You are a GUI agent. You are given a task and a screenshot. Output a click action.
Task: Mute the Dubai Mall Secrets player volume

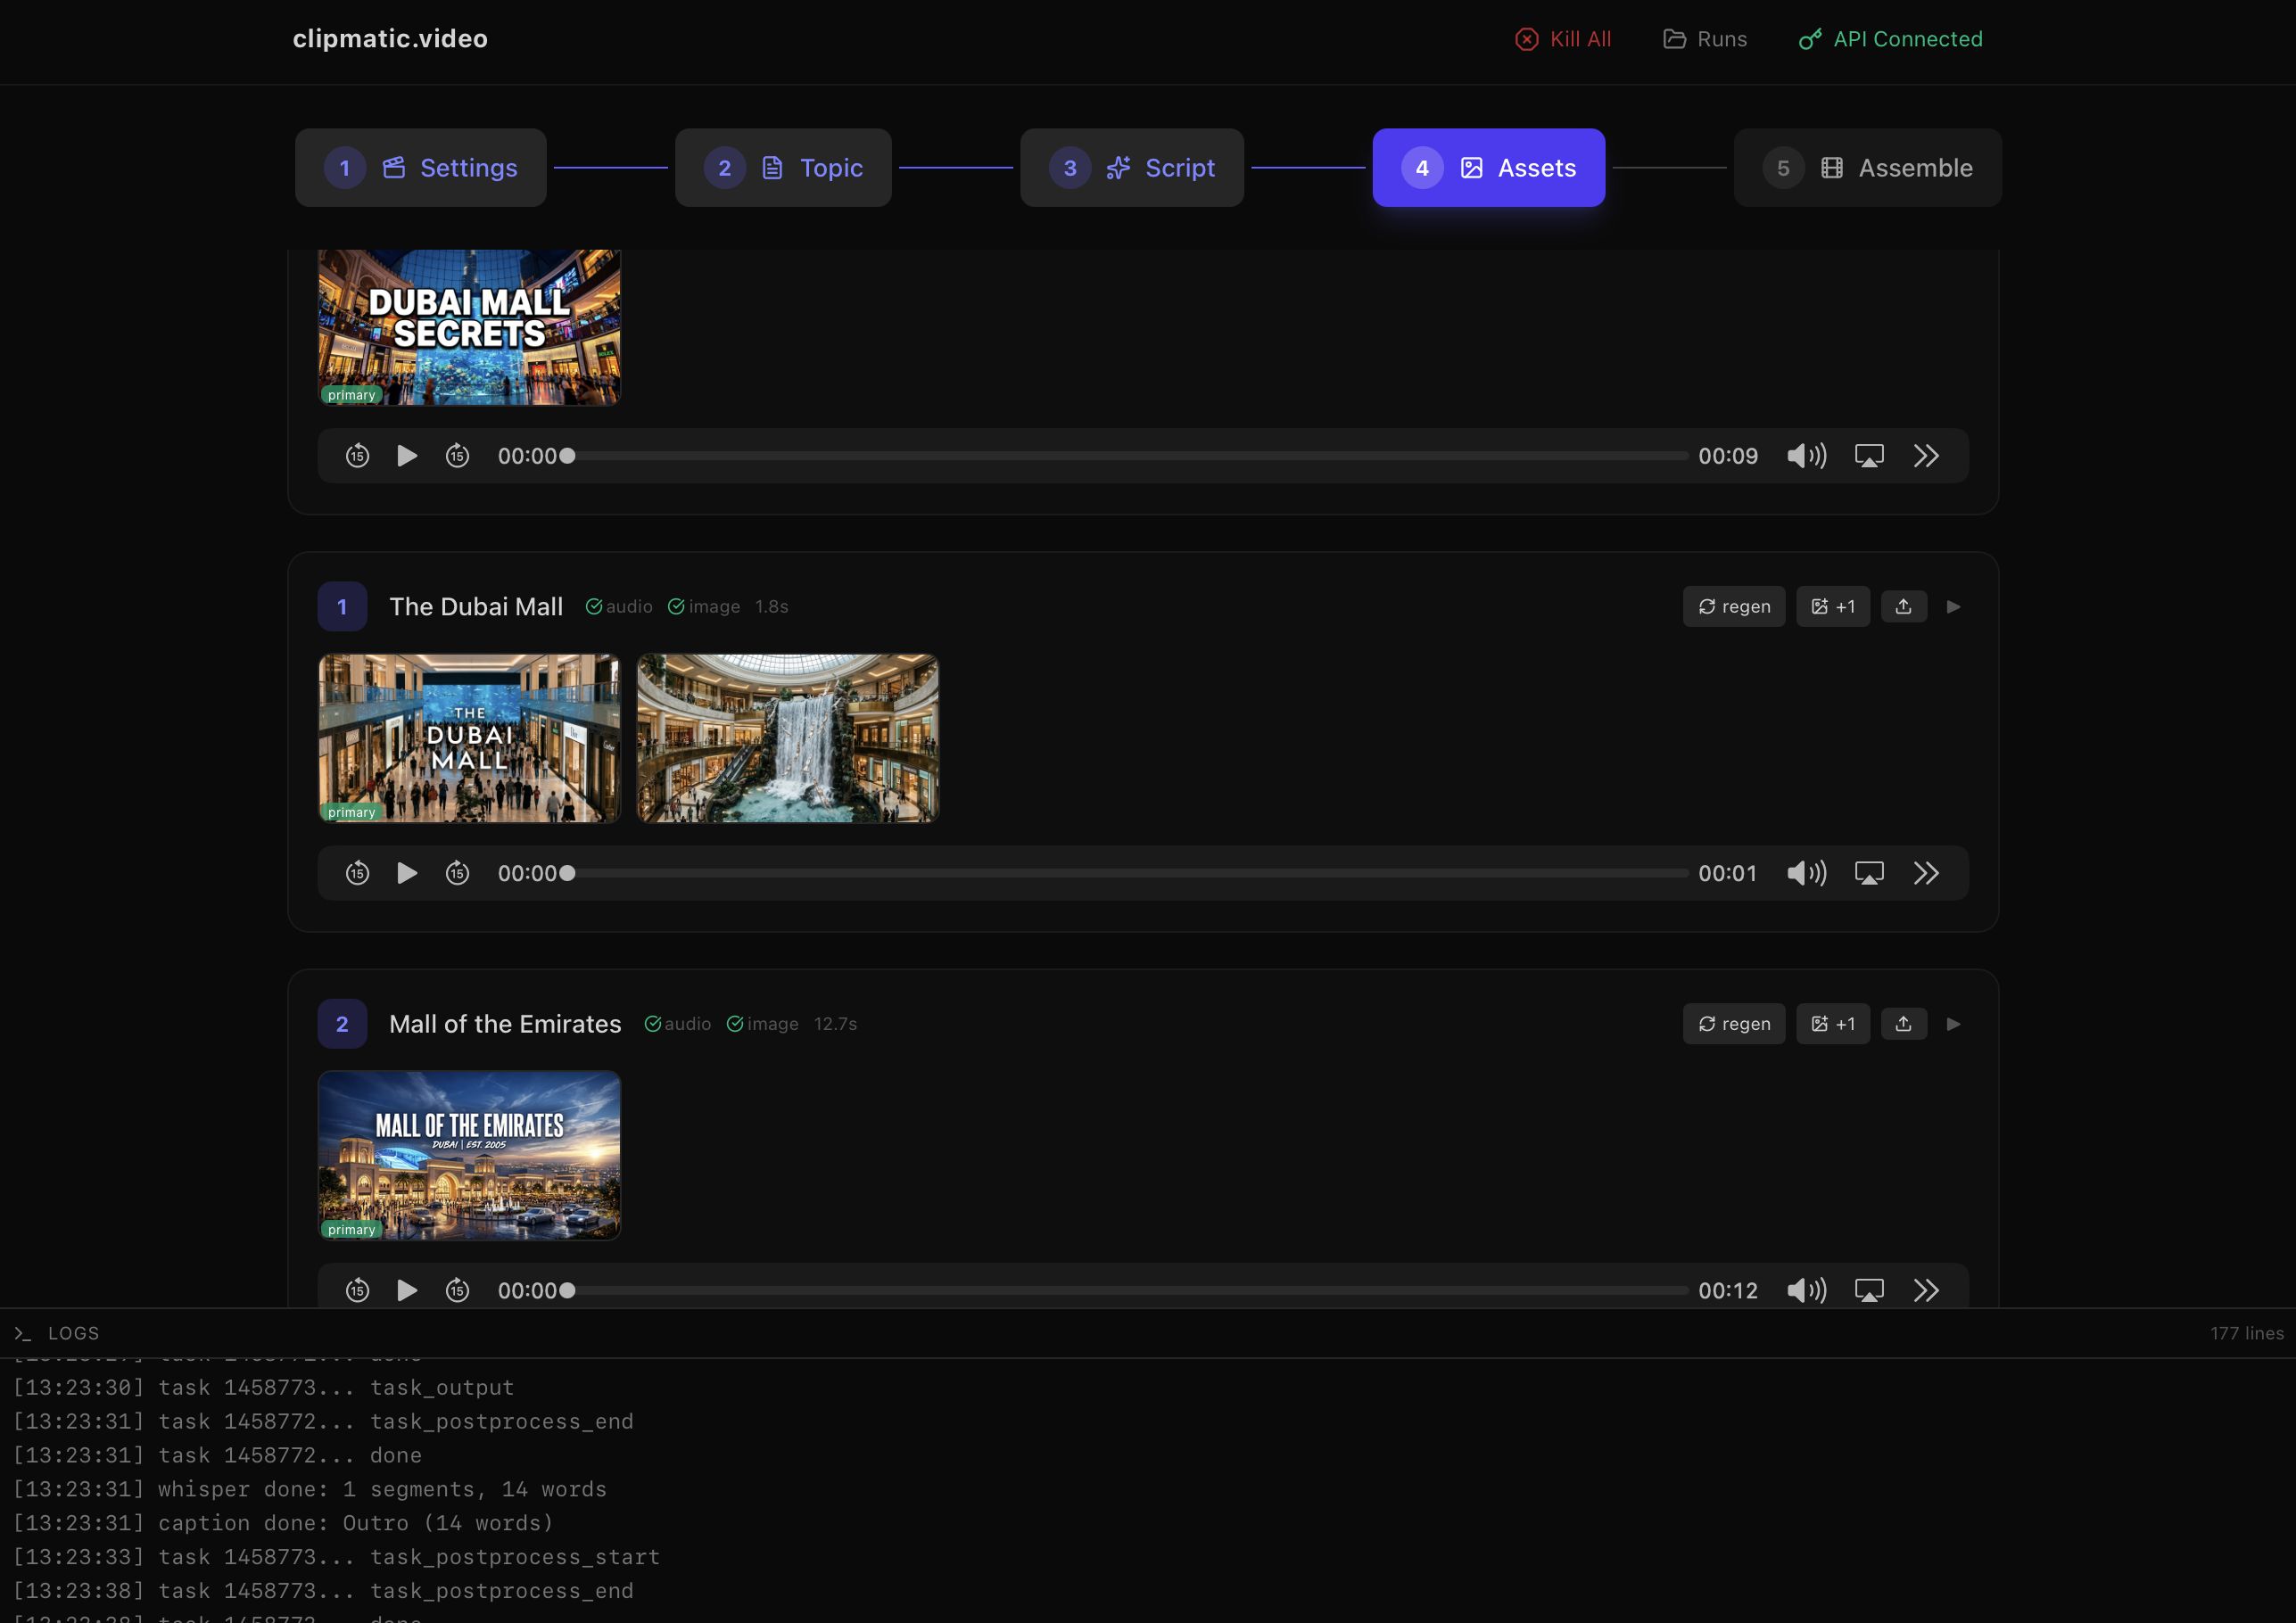point(1807,456)
